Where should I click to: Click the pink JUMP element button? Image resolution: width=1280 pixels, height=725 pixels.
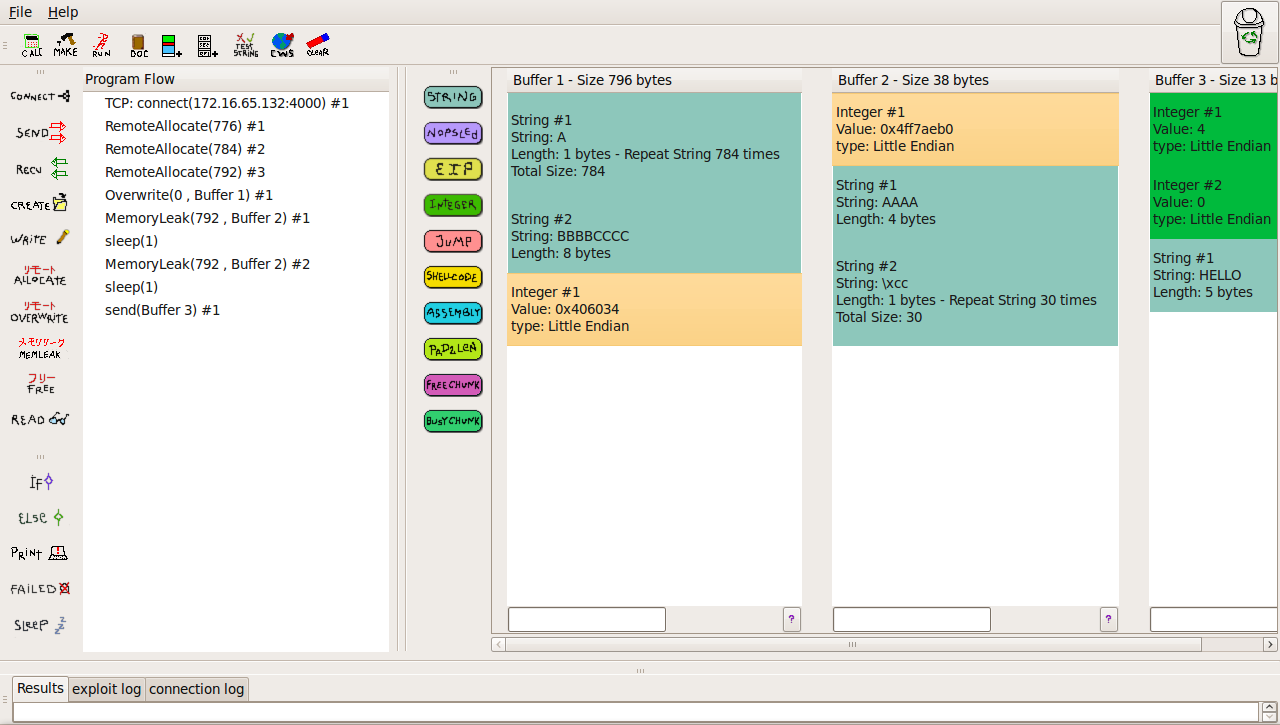(453, 241)
